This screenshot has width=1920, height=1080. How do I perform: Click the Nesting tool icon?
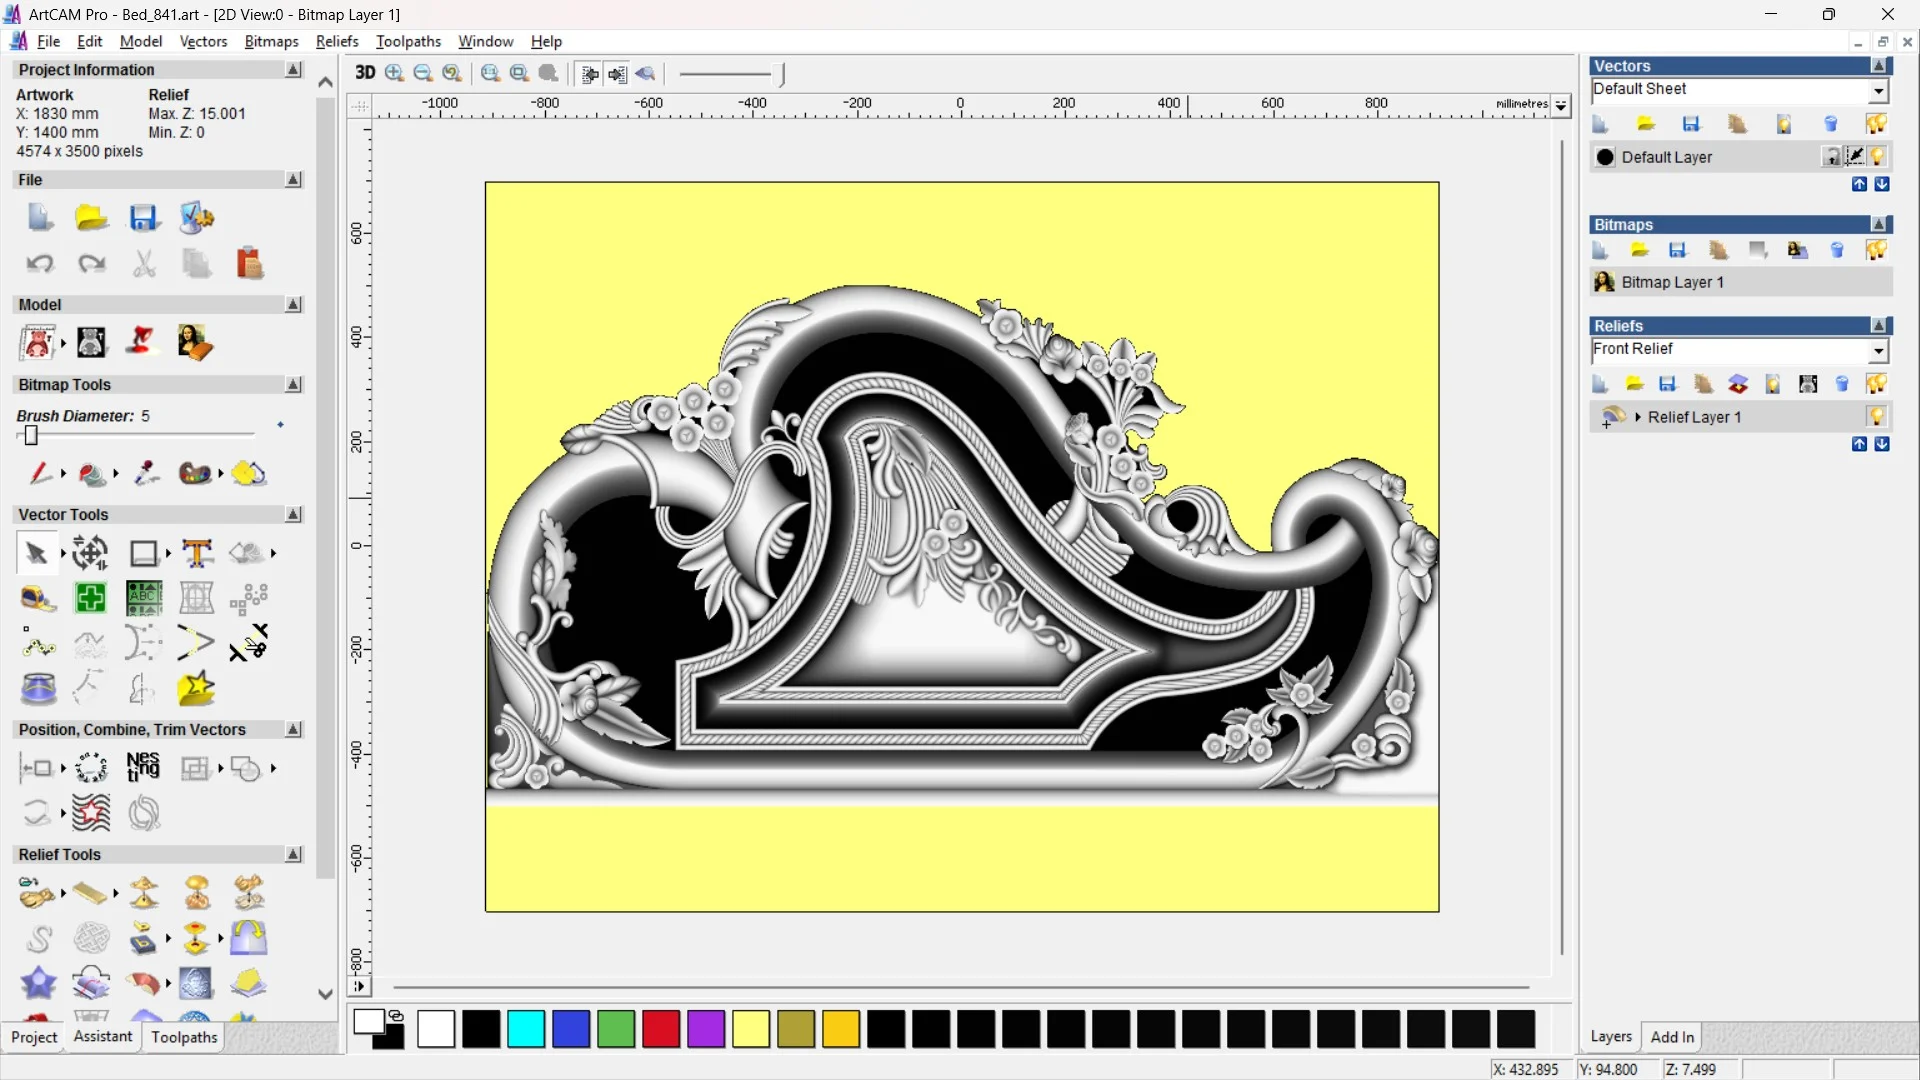pyautogui.click(x=143, y=768)
